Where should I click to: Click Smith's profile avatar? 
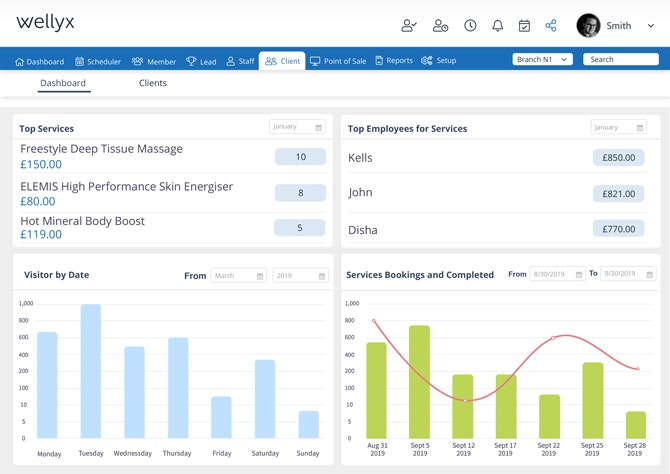coord(588,26)
